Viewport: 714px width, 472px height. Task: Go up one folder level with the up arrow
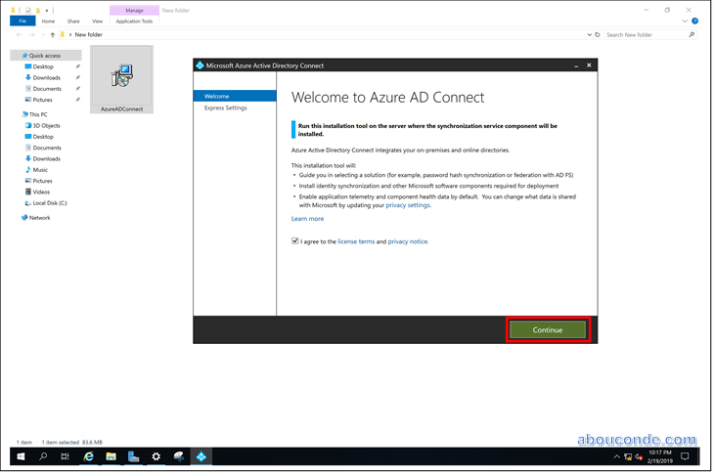(52, 34)
